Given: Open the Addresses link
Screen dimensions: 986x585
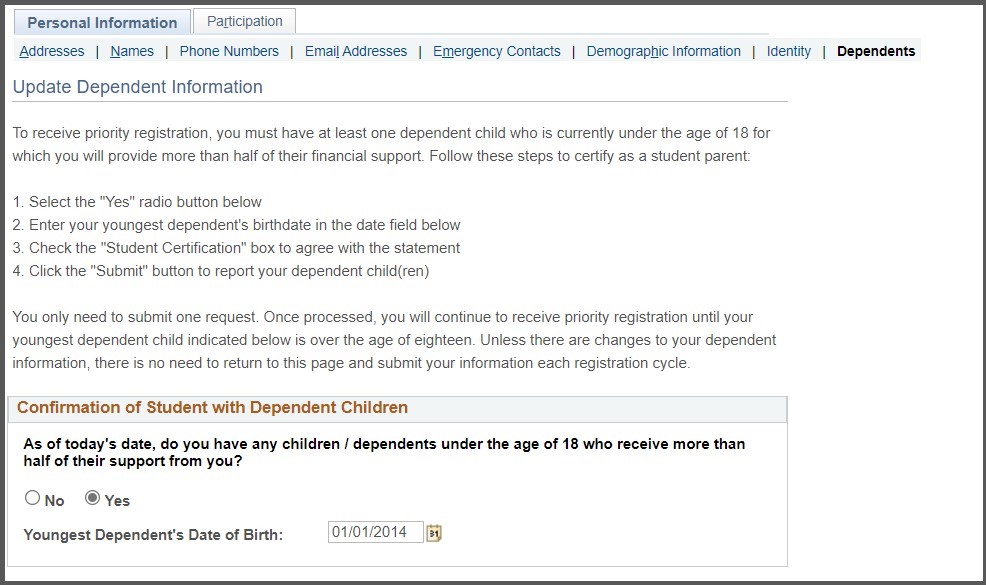Looking at the screenshot, I should tap(51, 51).
